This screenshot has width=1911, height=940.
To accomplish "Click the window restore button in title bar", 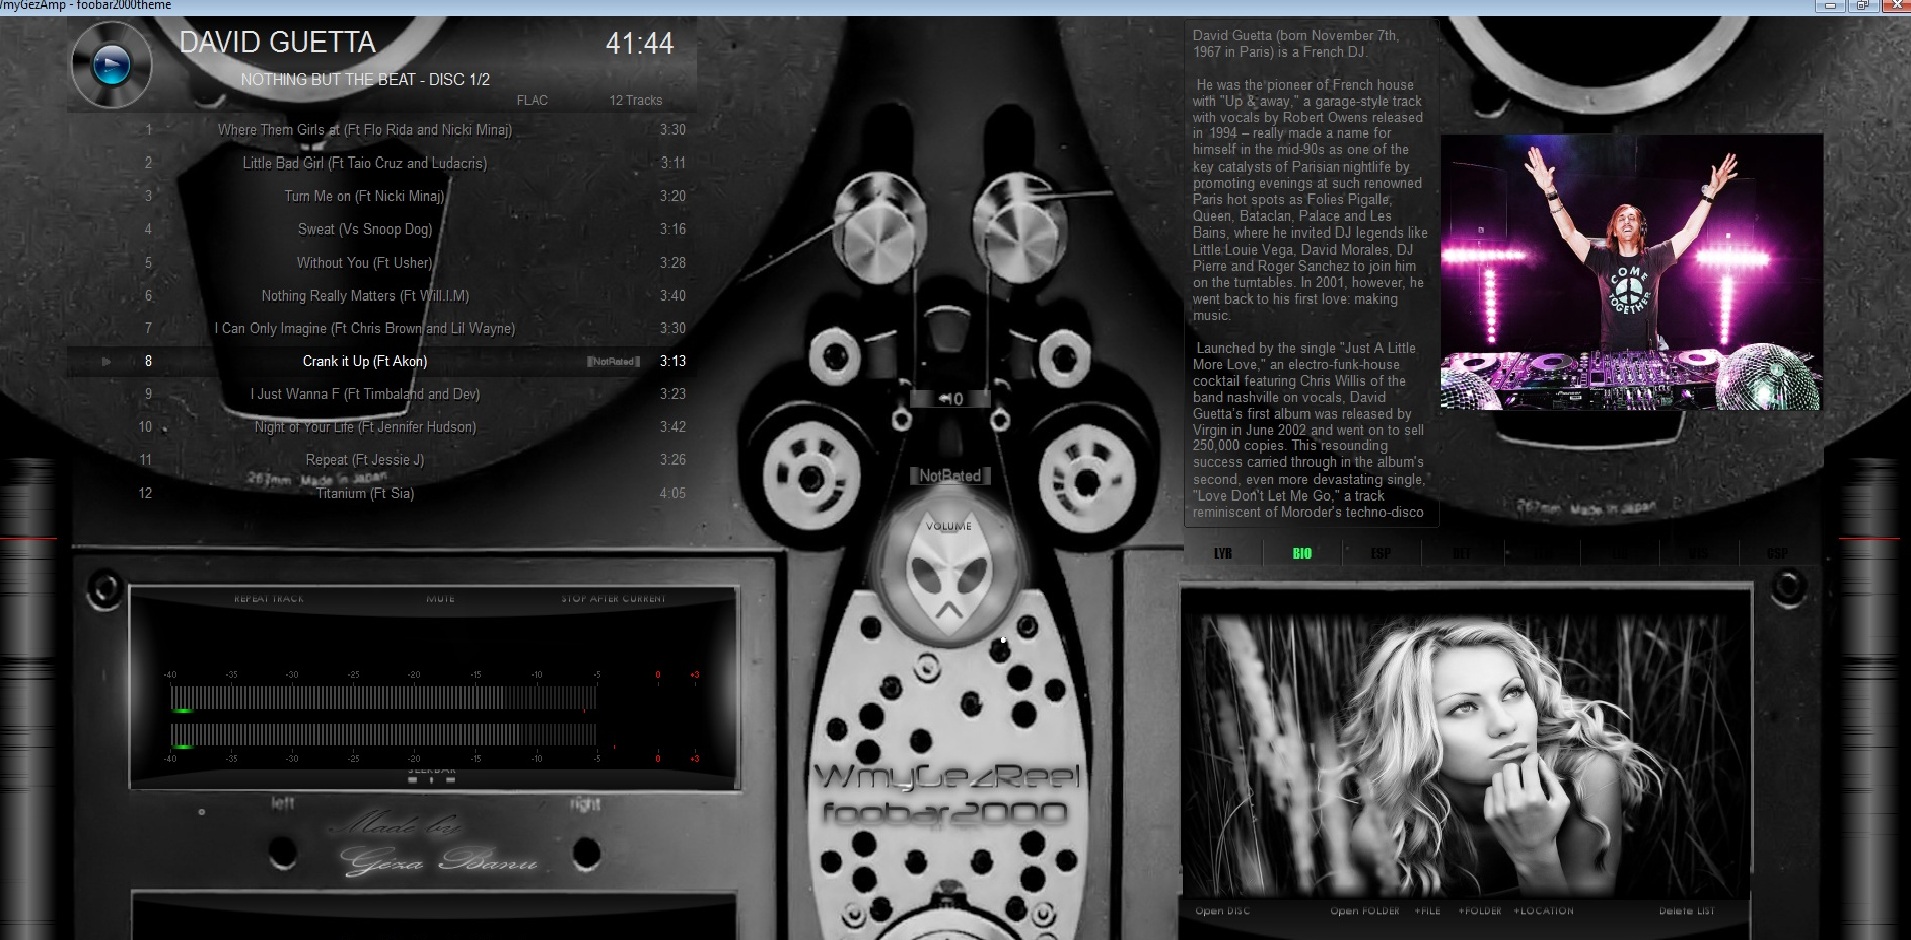I will (x=1862, y=6).
